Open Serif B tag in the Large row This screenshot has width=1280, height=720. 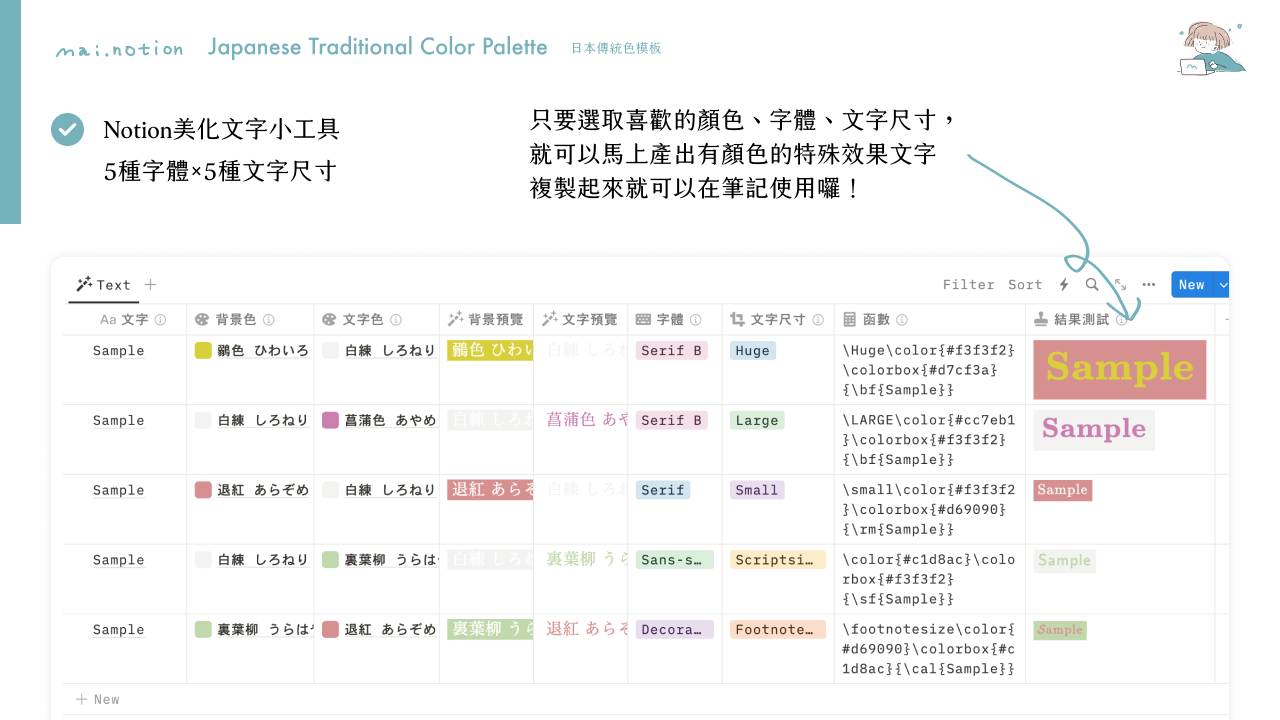click(x=672, y=421)
